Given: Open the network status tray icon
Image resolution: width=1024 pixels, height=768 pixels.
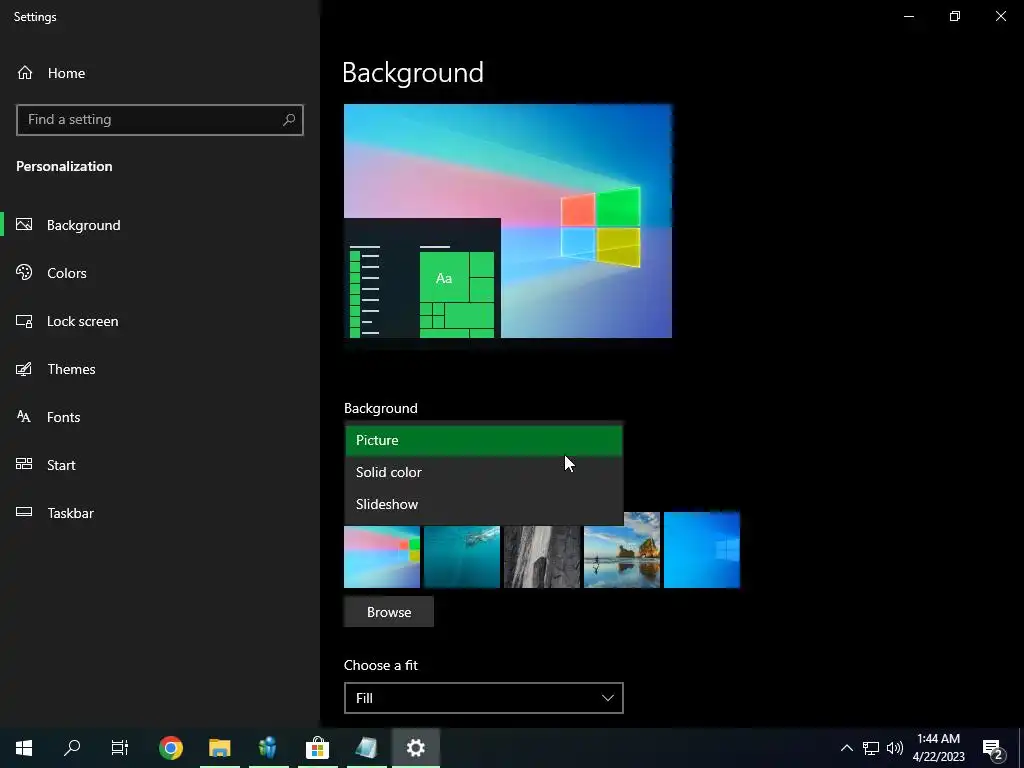Looking at the screenshot, I should coord(871,748).
